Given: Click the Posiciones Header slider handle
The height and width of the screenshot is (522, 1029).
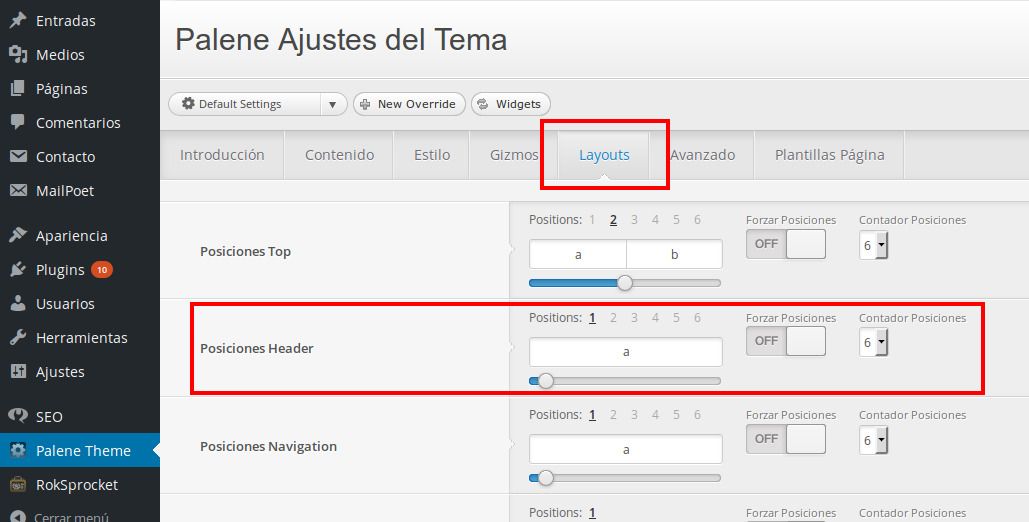Looking at the screenshot, I should click(x=545, y=381).
